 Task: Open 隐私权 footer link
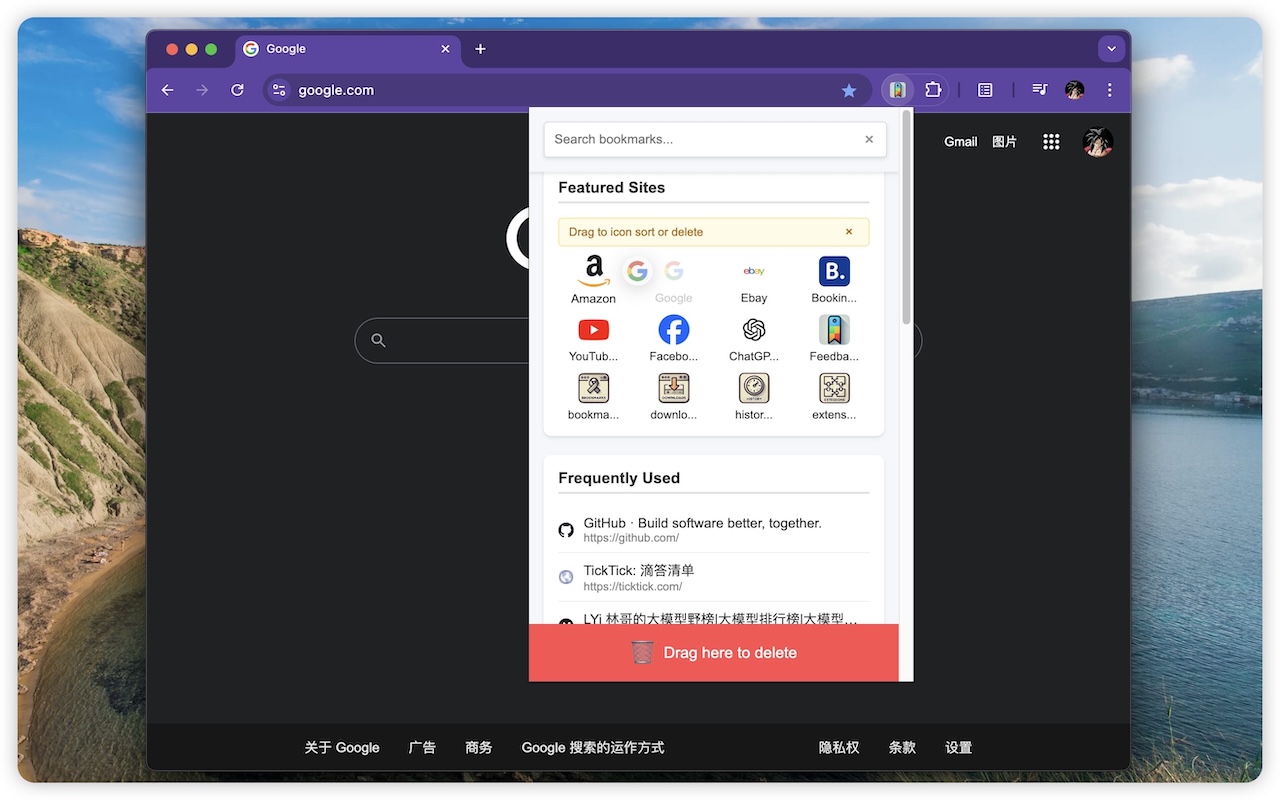coord(839,747)
